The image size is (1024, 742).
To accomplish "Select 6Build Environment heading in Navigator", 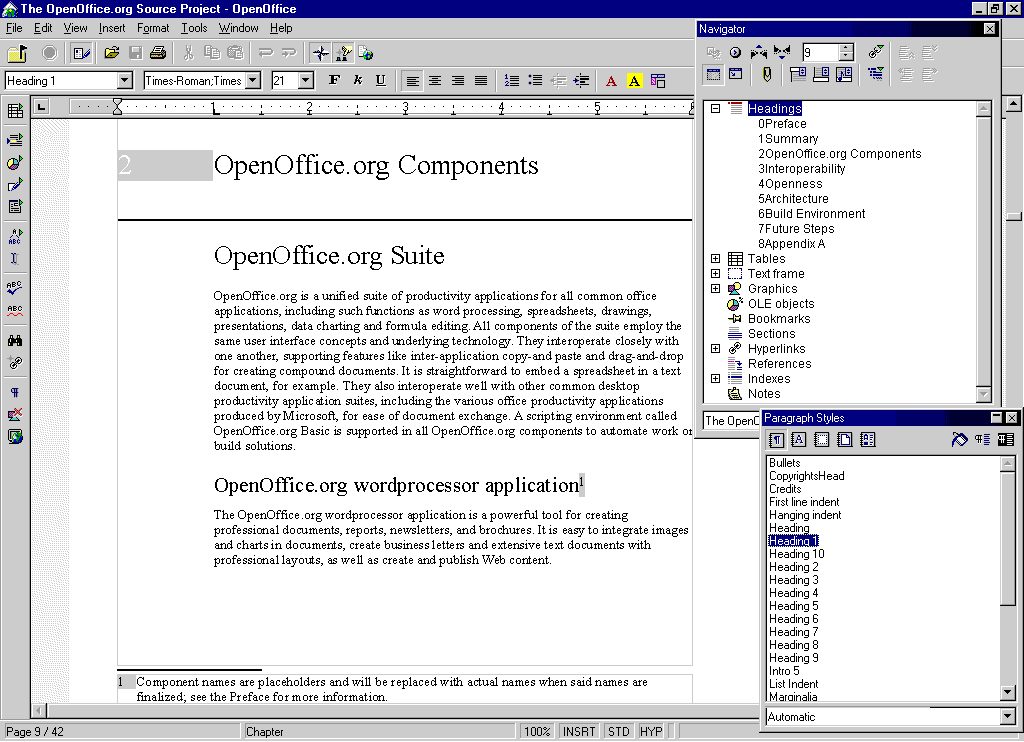I will click(811, 214).
